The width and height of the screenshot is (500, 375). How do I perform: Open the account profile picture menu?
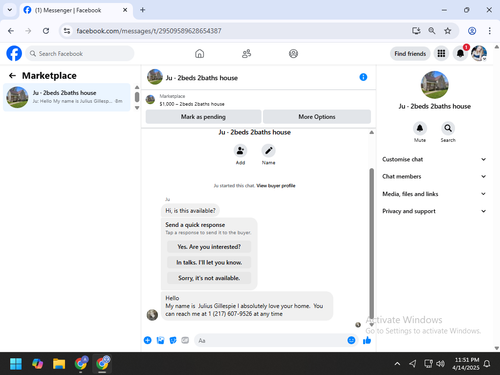(x=479, y=53)
